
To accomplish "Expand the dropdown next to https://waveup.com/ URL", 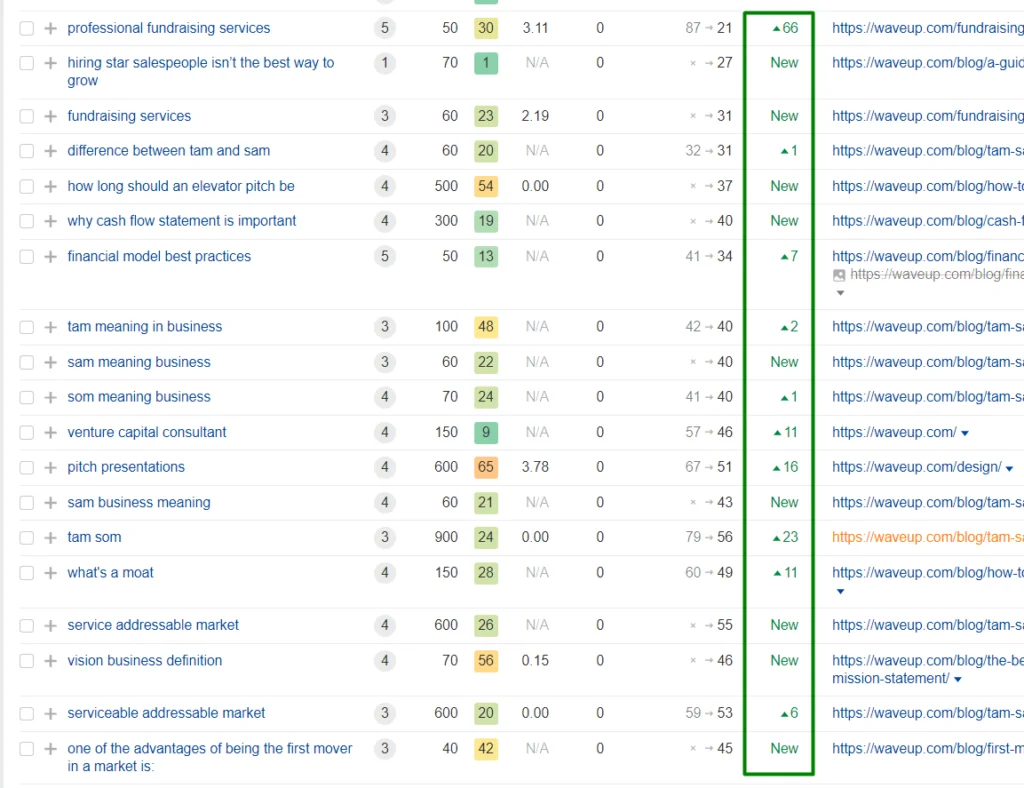I will point(965,433).
